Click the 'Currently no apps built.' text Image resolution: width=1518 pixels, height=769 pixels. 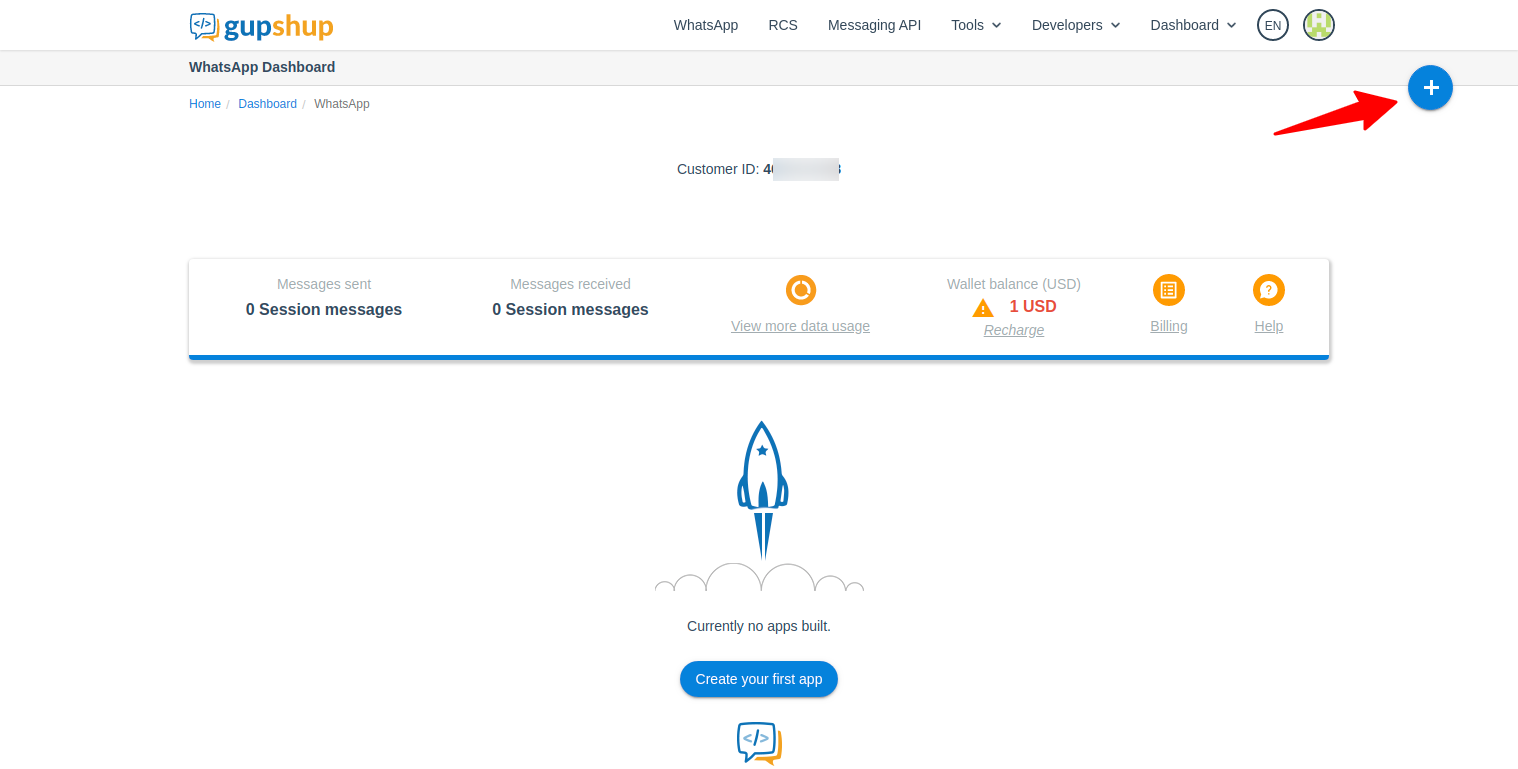tap(759, 626)
